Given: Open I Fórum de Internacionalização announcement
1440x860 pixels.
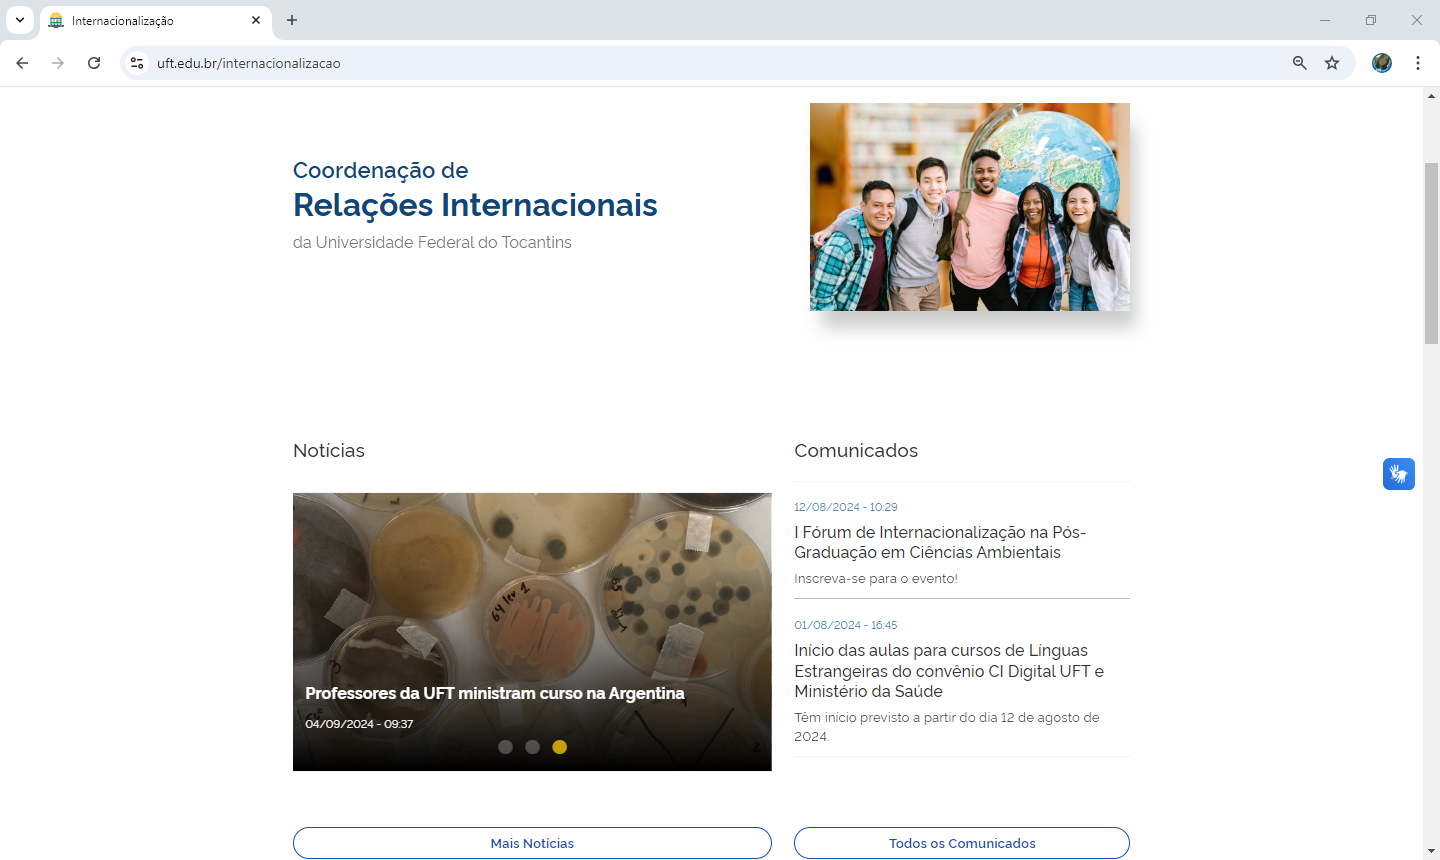Looking at the screenshot, I should pos(939,542).
